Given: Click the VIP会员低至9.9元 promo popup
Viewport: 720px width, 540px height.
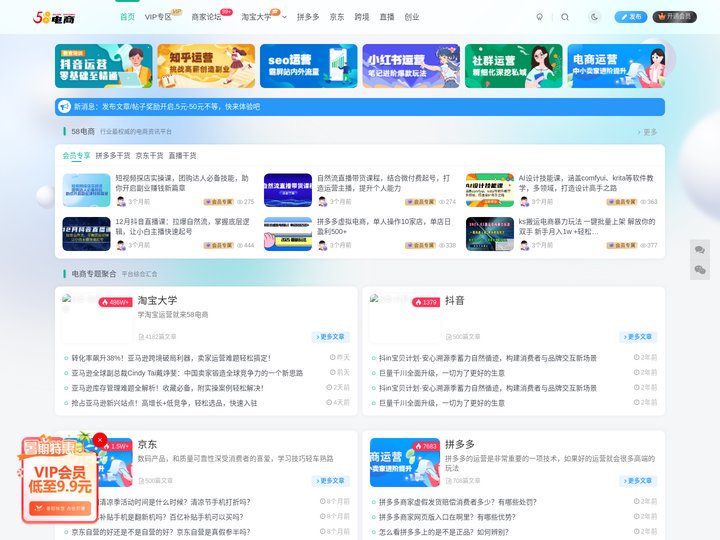Looking at the screenshot, I should point(59,480).
